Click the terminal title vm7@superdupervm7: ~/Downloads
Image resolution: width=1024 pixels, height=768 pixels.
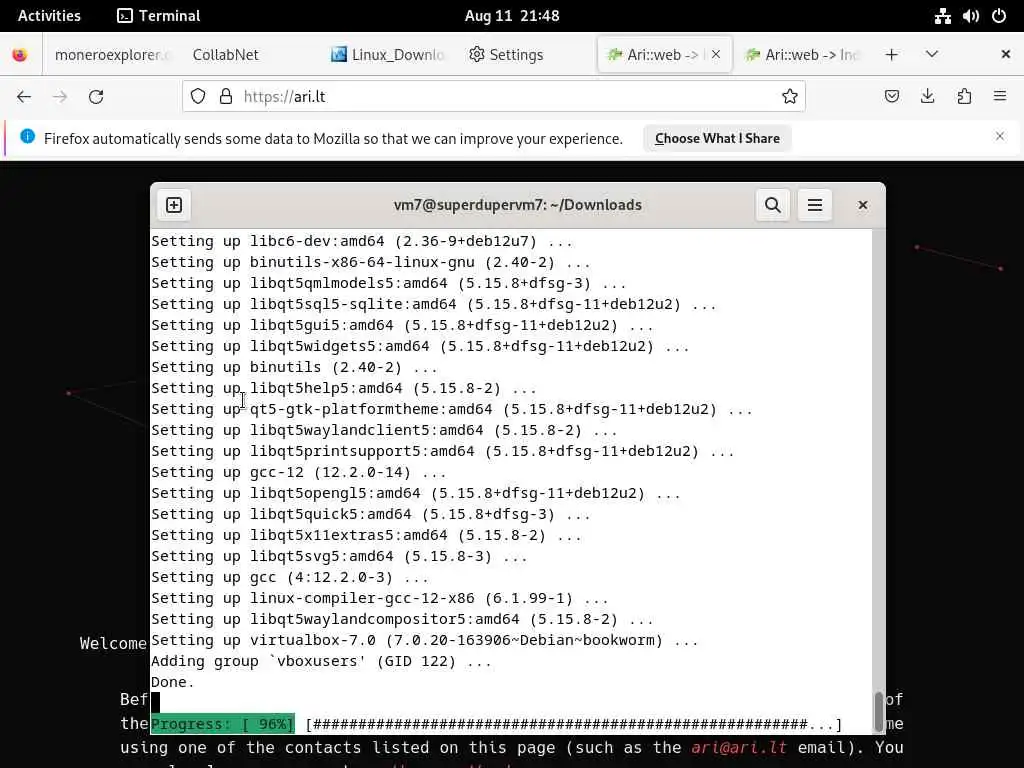click(517, 205)
